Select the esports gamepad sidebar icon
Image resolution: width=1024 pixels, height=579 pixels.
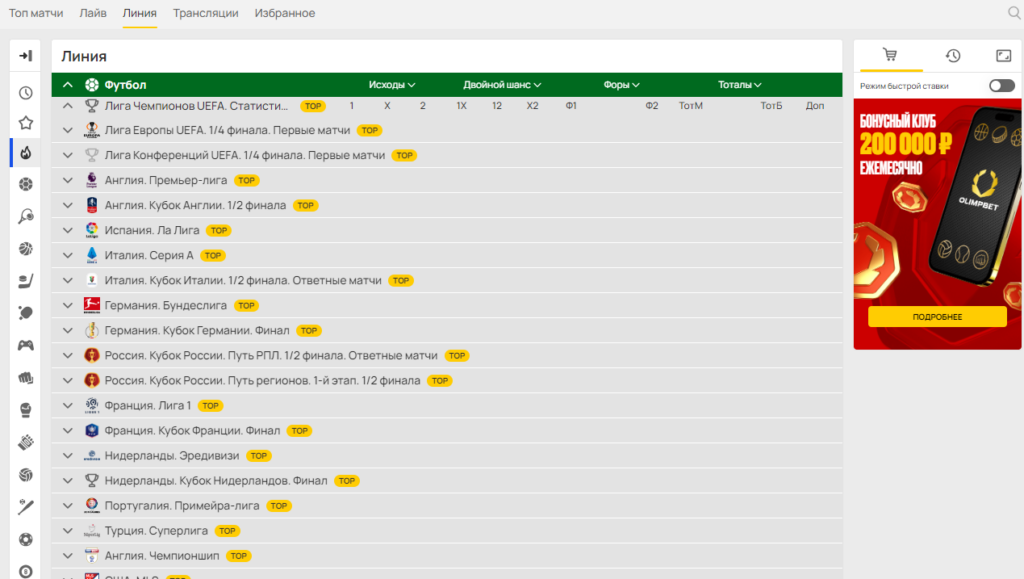(x=25, y=345)
